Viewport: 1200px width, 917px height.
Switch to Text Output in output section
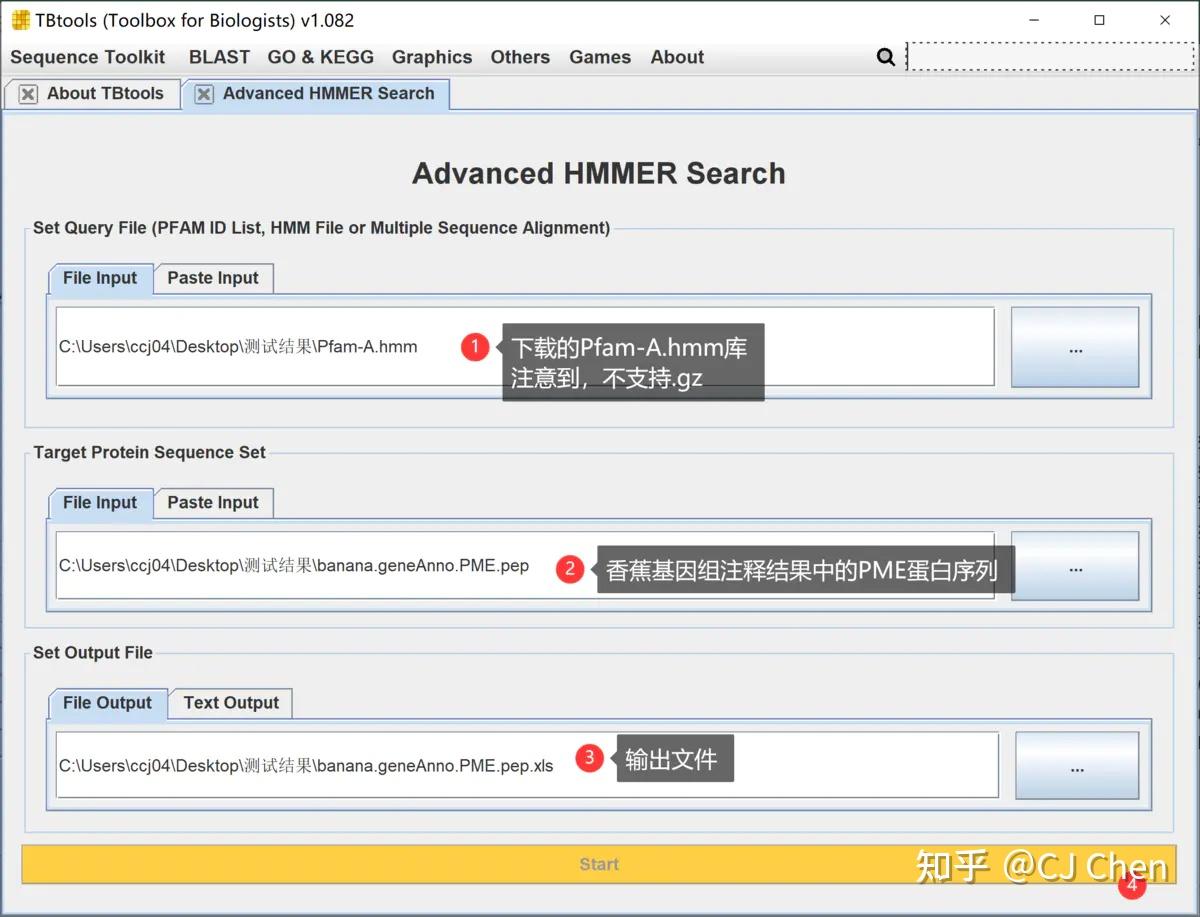point(230,702)
